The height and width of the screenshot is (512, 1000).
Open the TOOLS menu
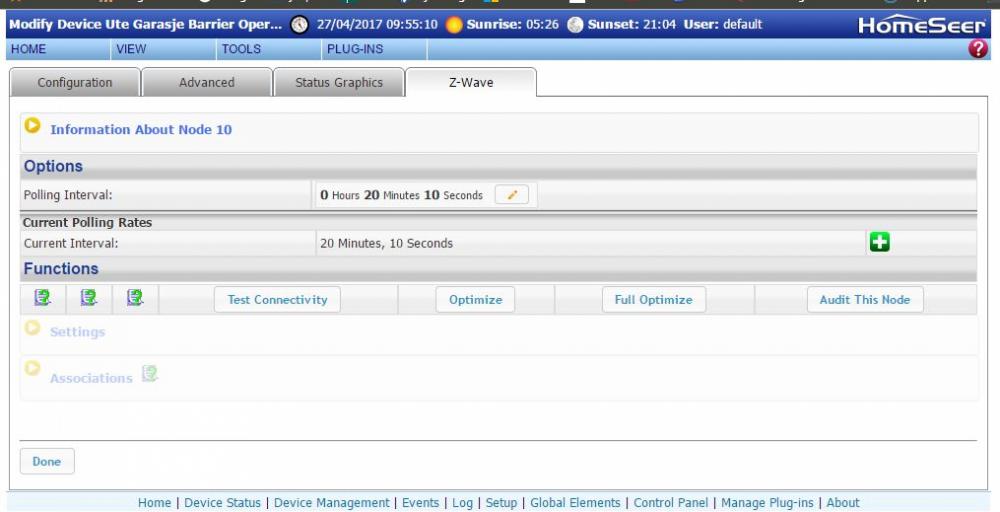tap(240, 48)
